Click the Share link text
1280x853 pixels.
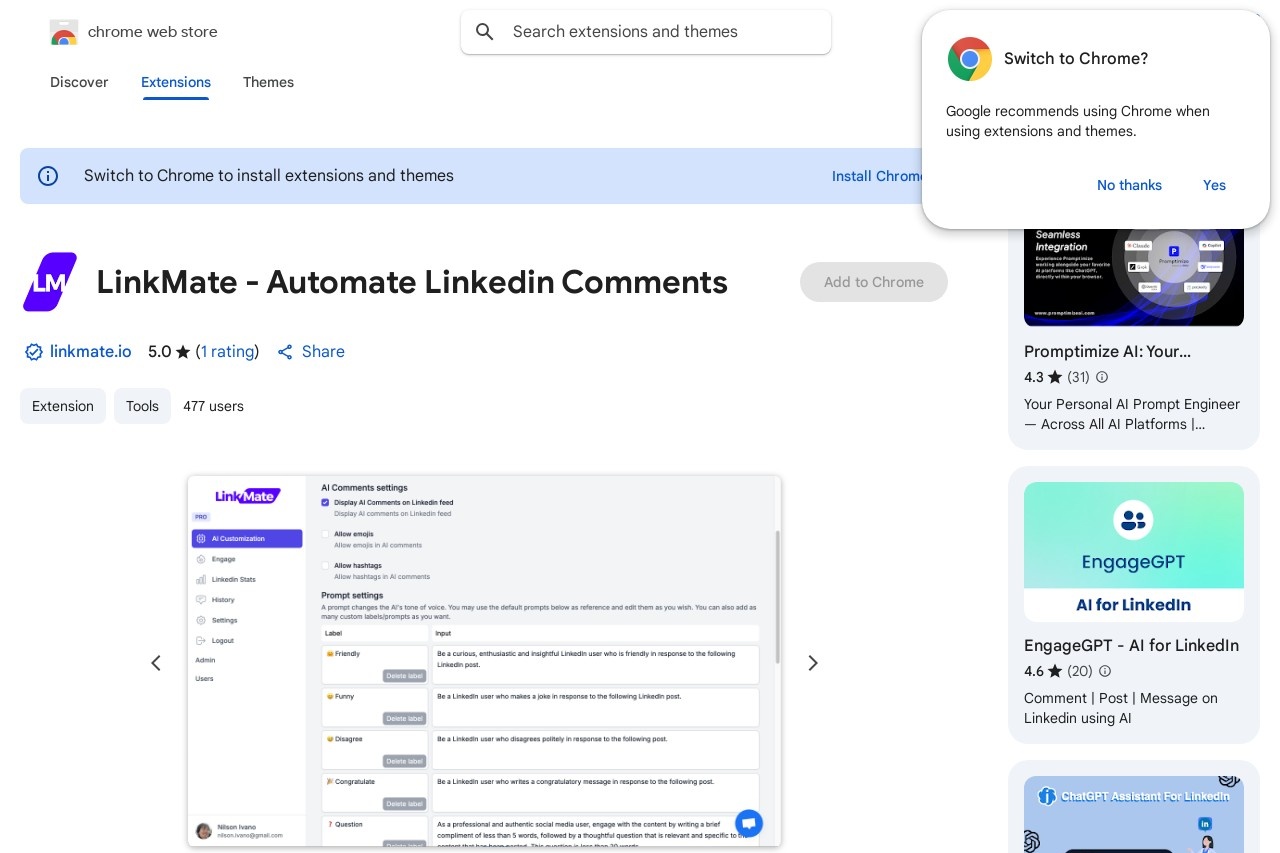click(323, 352)
